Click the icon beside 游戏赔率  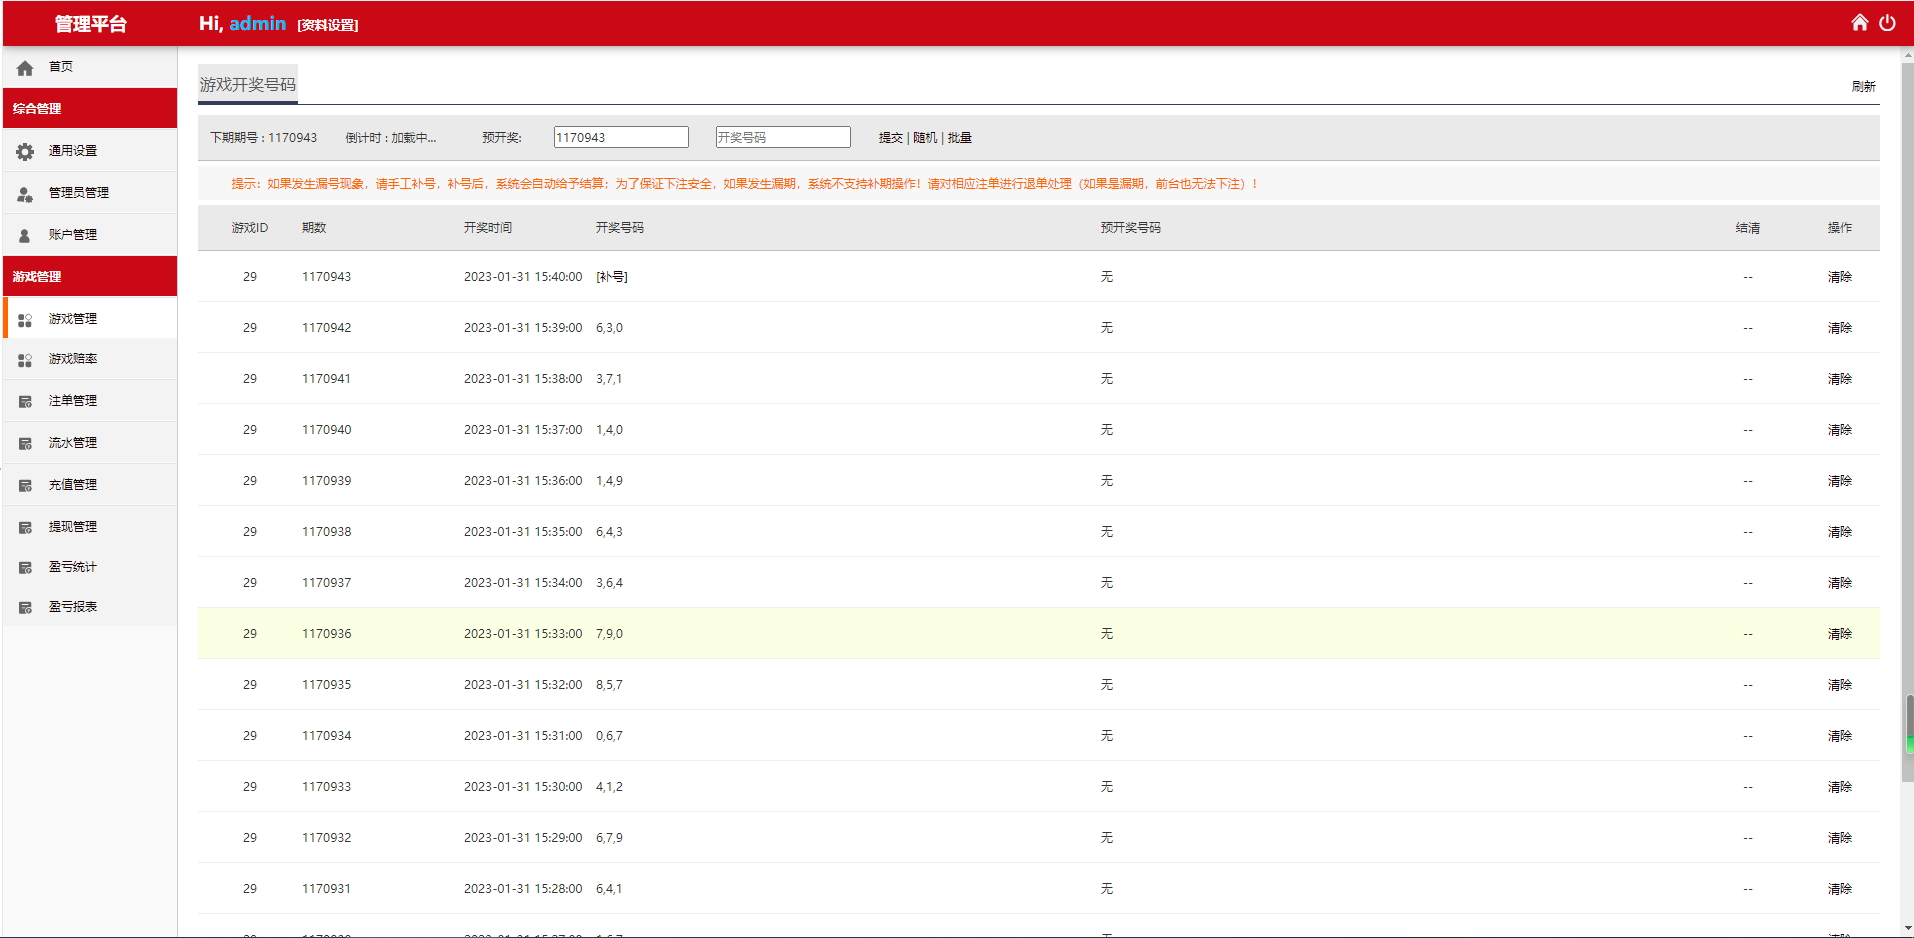[25, 360]
